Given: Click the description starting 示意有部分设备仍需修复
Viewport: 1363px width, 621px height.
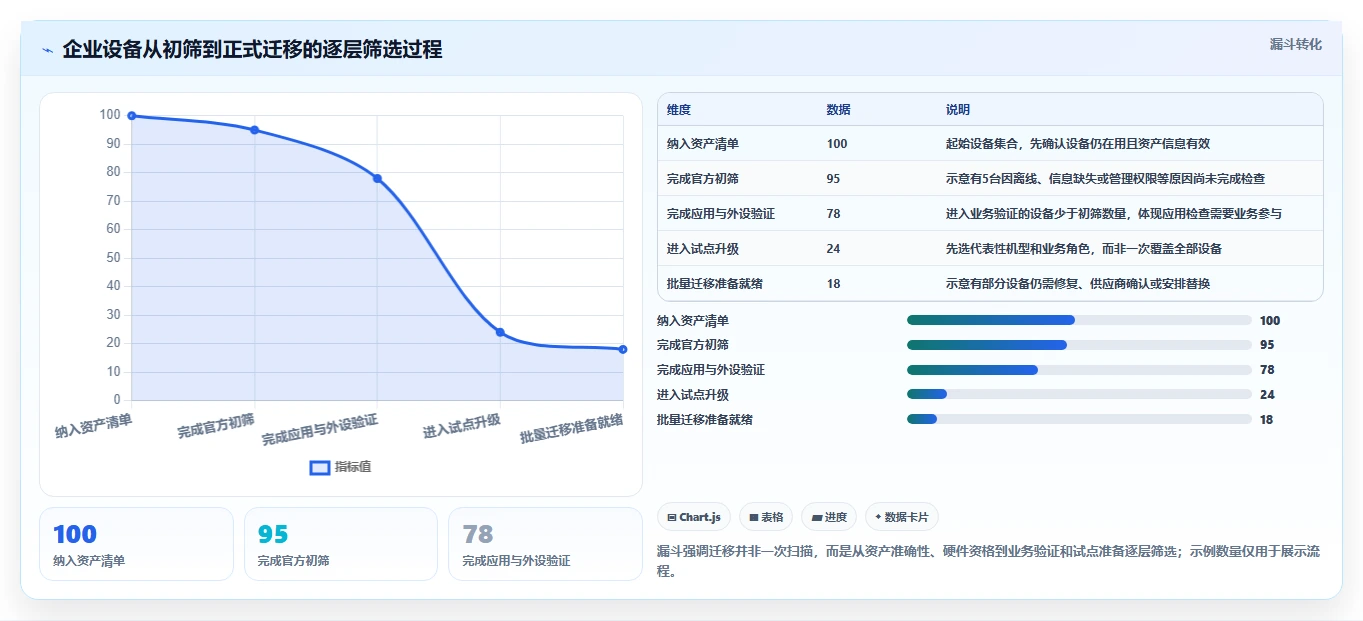Looking at the screenshot, I should [1078, 284].
